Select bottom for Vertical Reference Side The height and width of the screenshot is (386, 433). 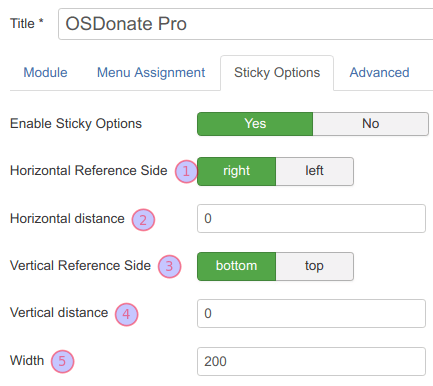237,266
